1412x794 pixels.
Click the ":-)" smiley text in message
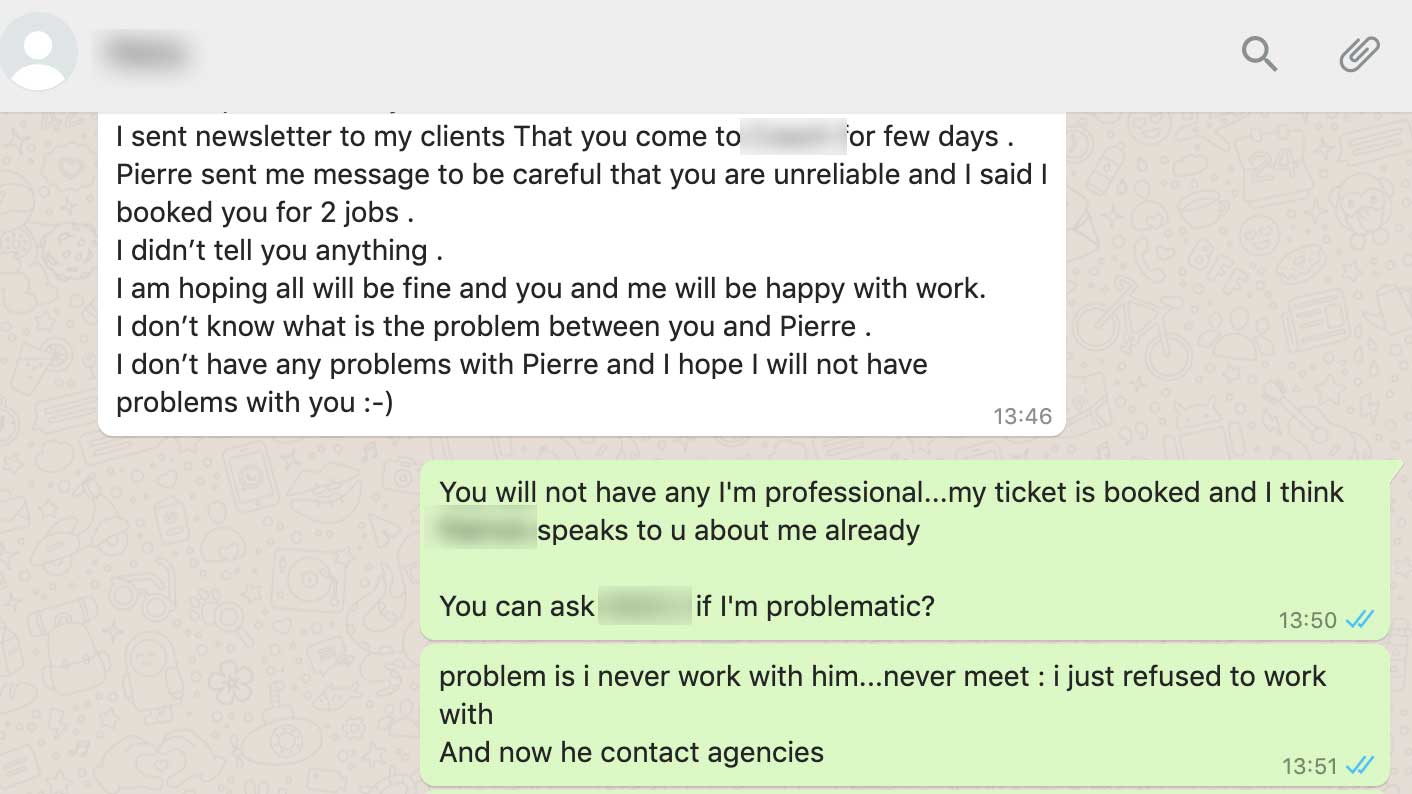[375, 402]
